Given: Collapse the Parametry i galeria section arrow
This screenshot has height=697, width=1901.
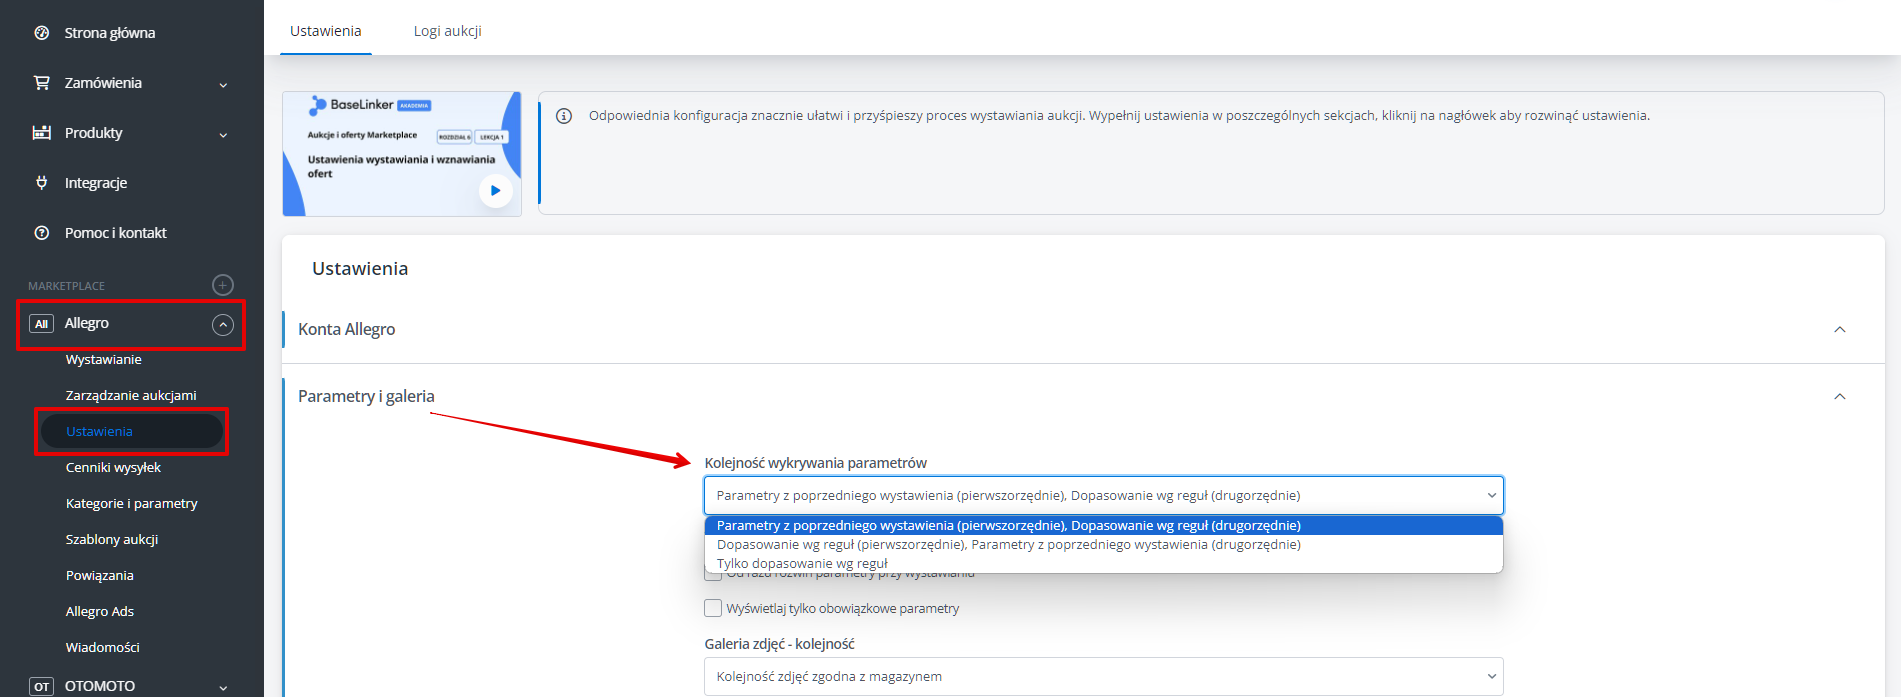Looking at the screenshot, I should [1839, 397].
